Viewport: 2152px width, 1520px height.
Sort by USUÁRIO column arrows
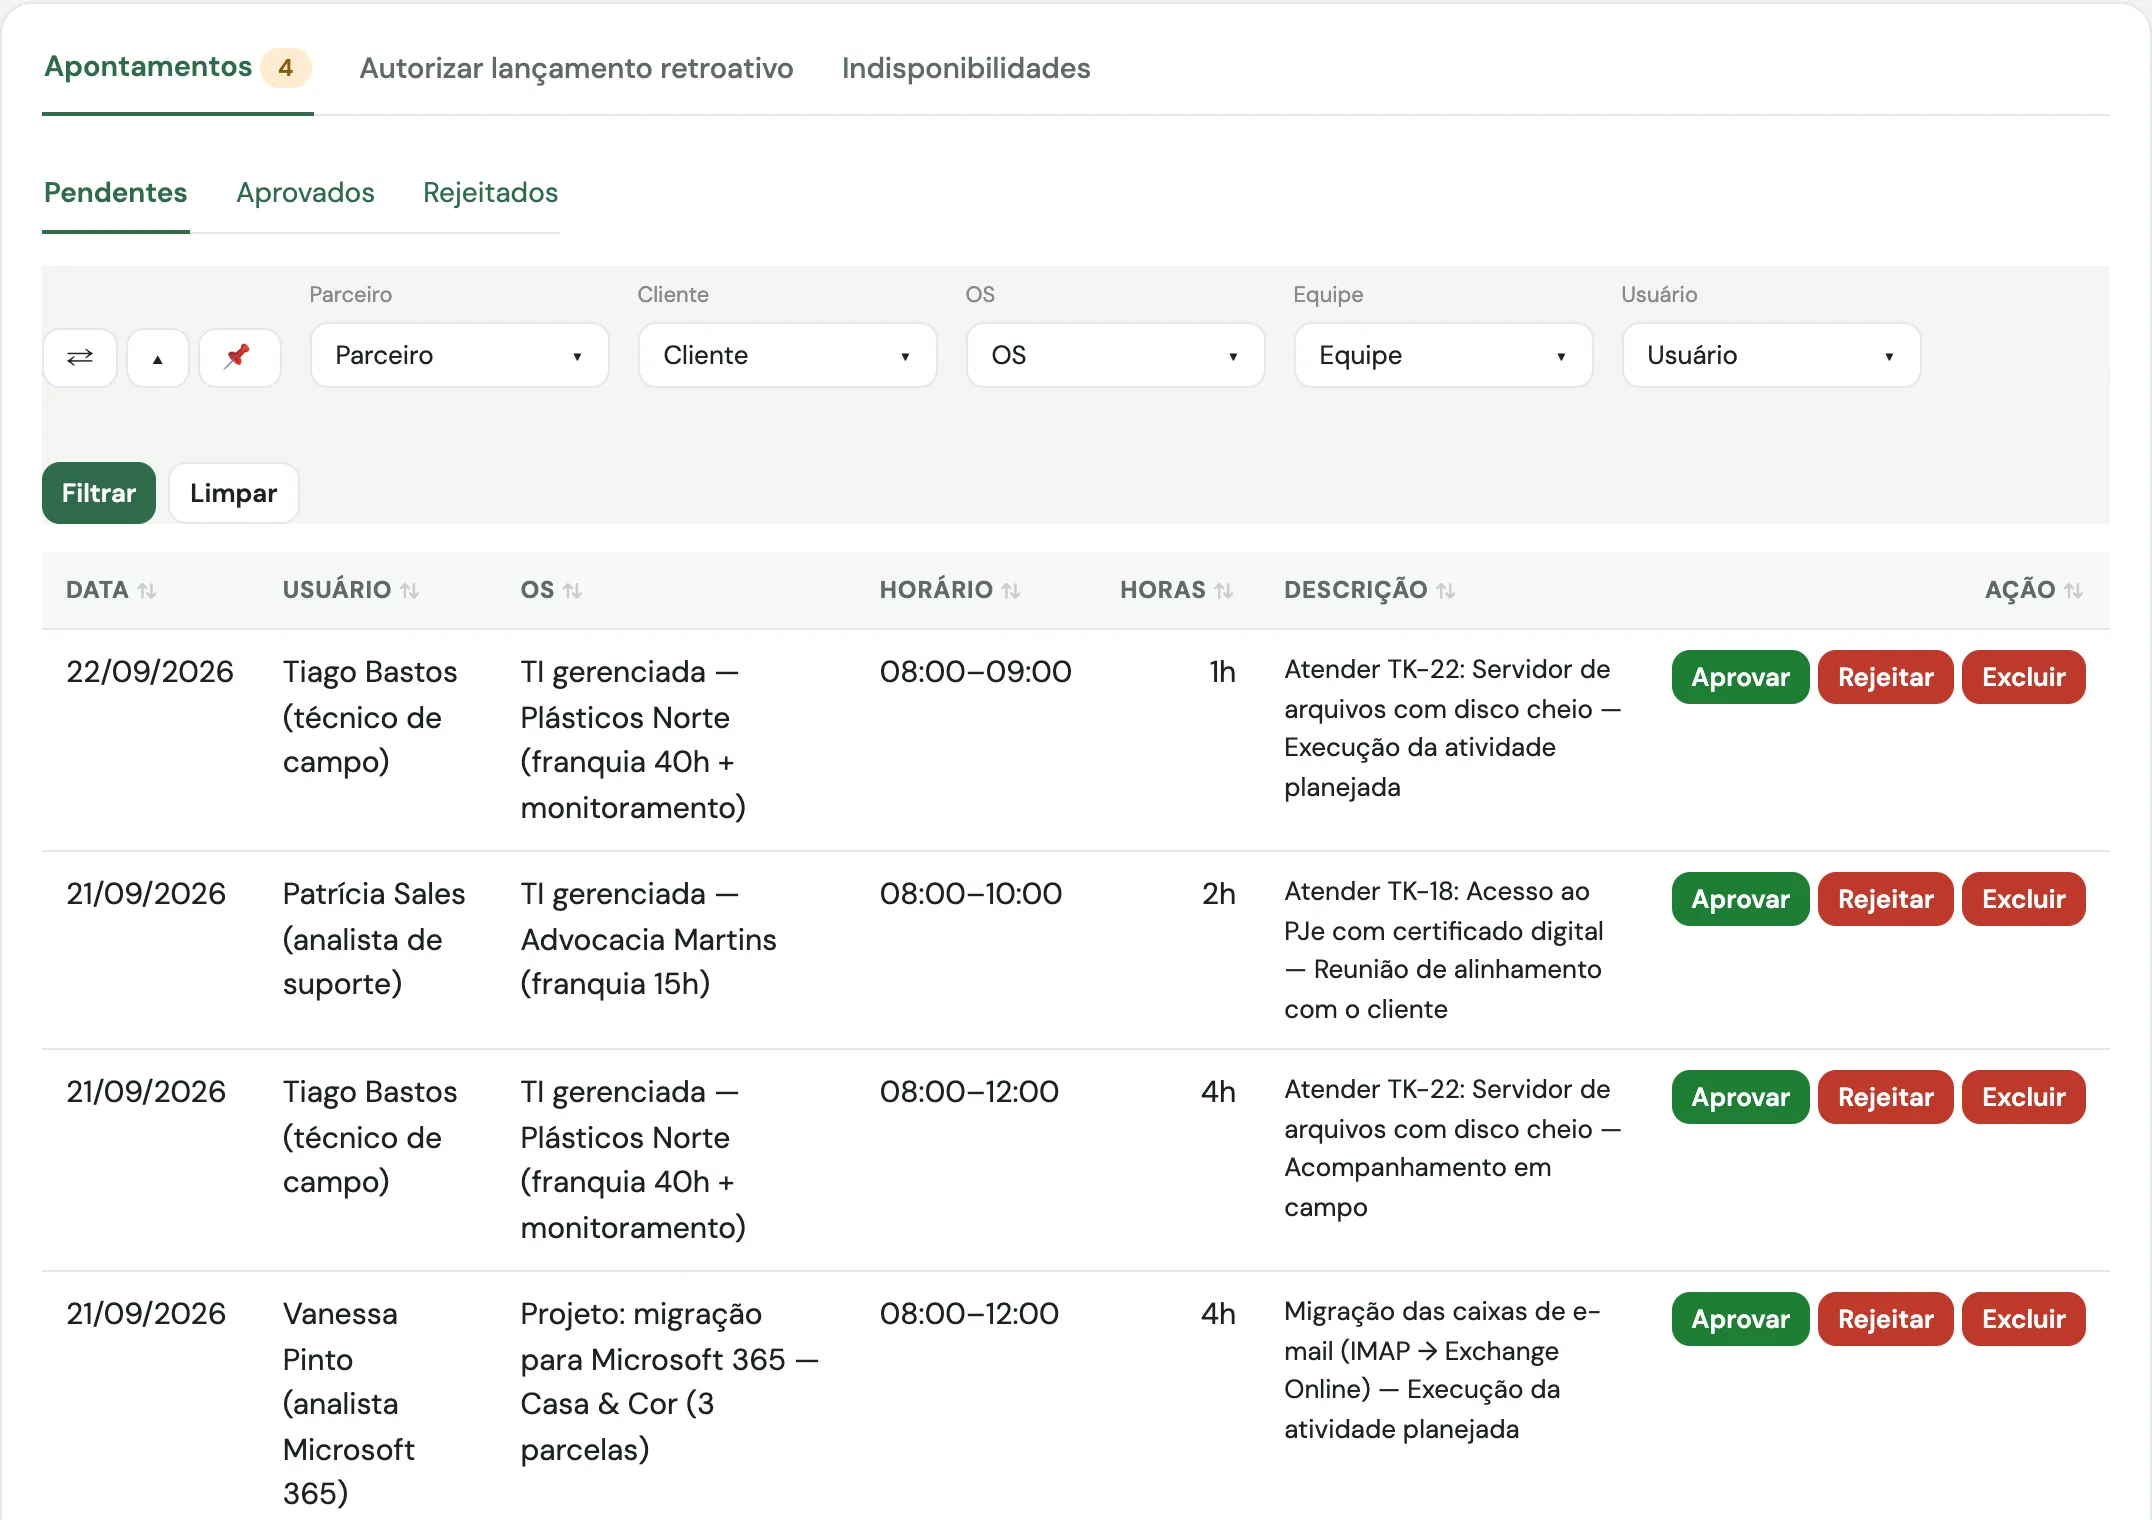[x=409, y=591]
